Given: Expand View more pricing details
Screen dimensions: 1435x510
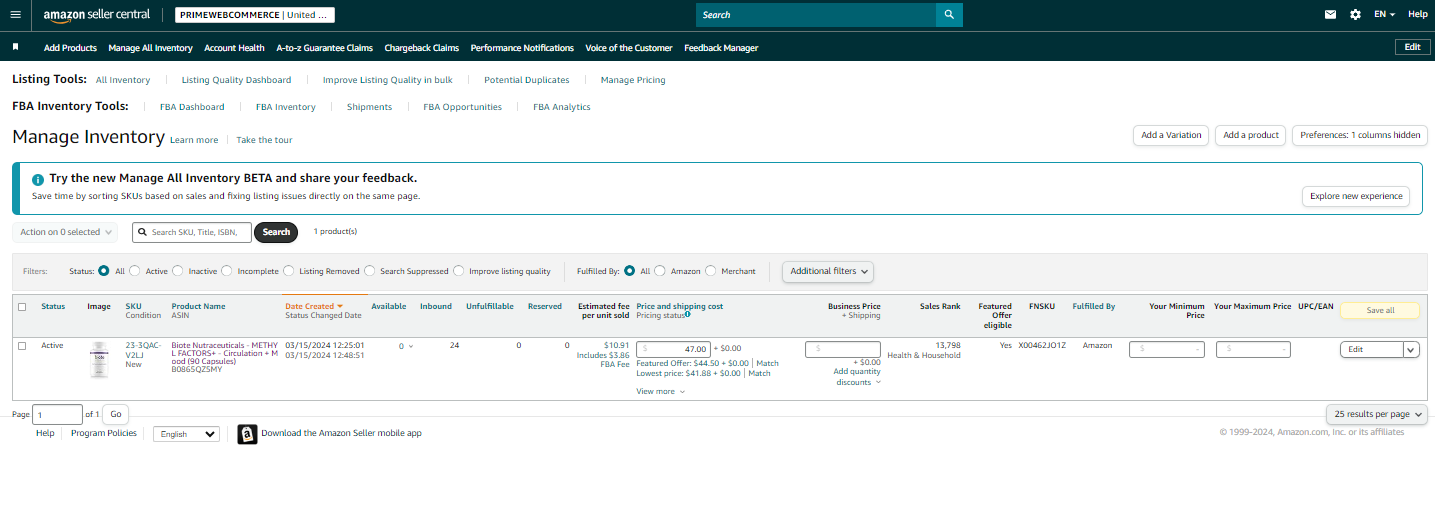Looking at the screenshot, I should 660,392.
